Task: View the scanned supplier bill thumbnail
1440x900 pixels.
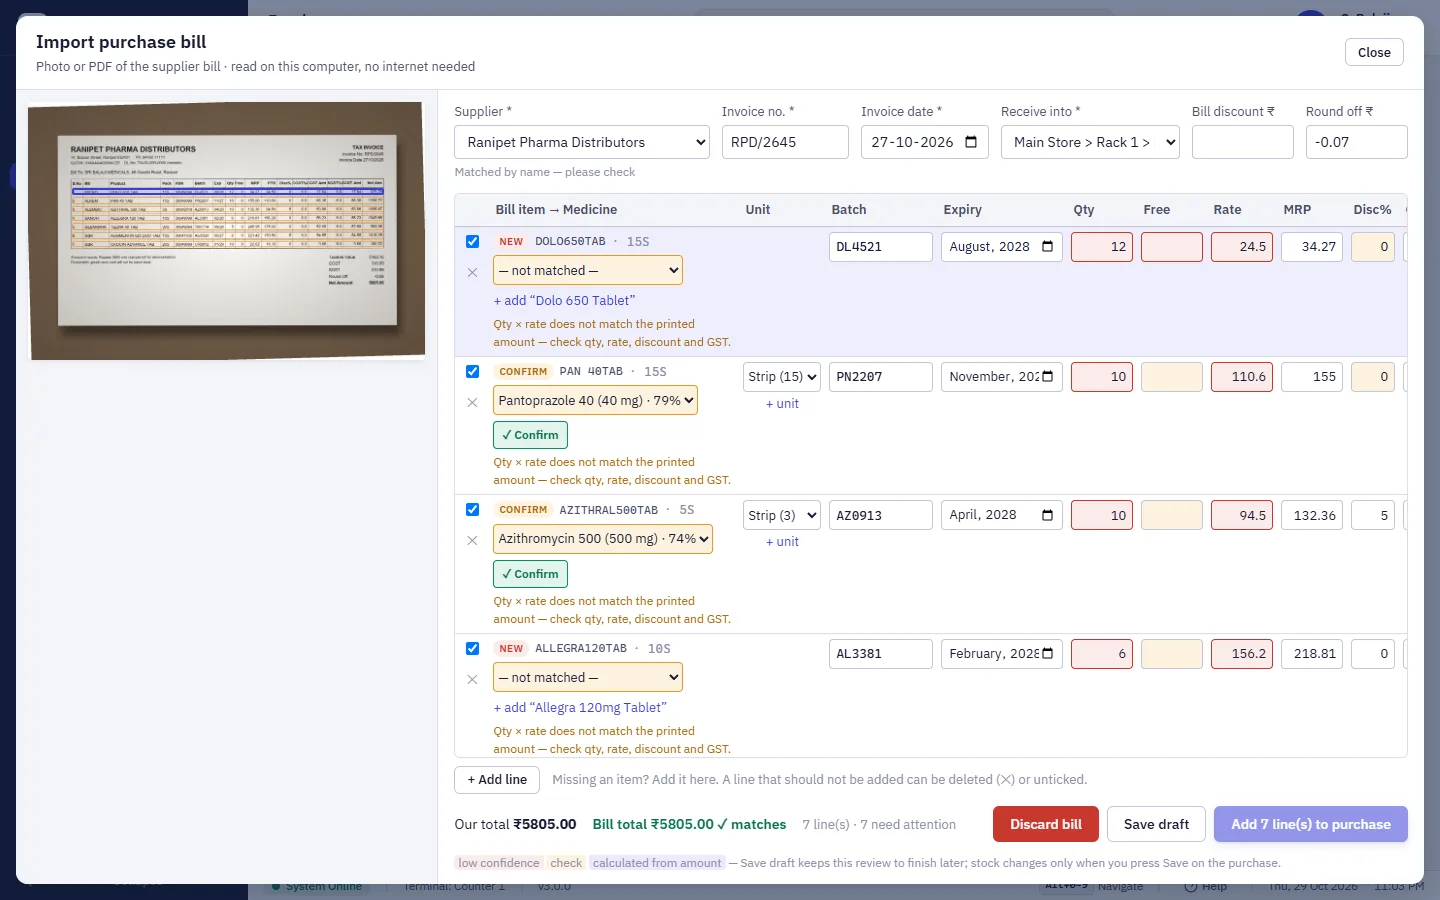Action: pyautogui.click(x=227, y=230)
